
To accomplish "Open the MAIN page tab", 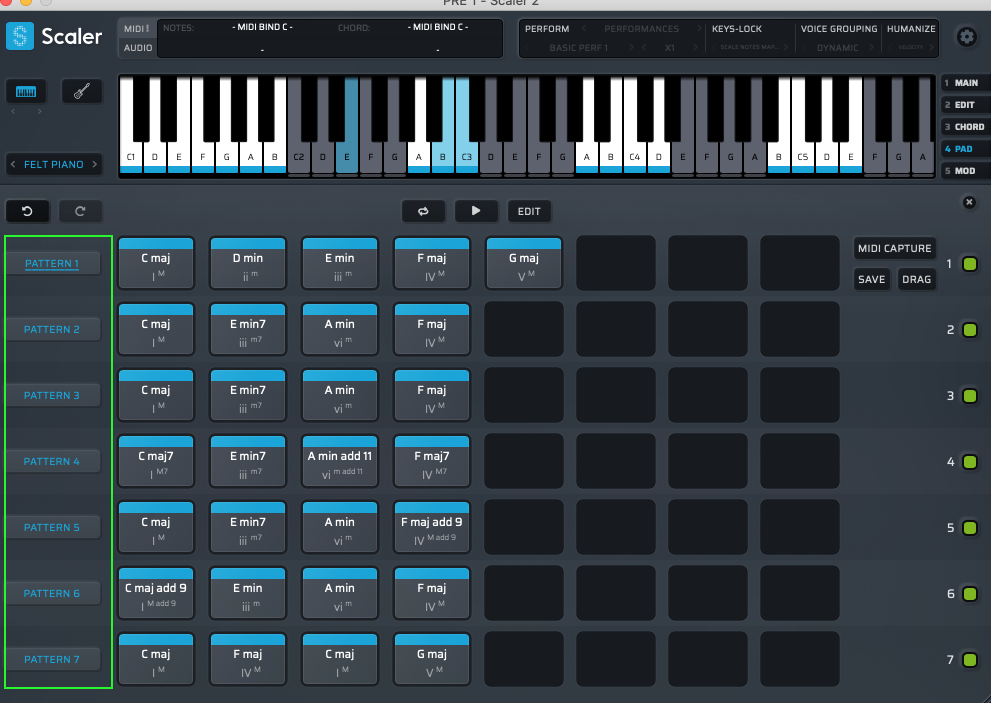I will pos(965,83).
